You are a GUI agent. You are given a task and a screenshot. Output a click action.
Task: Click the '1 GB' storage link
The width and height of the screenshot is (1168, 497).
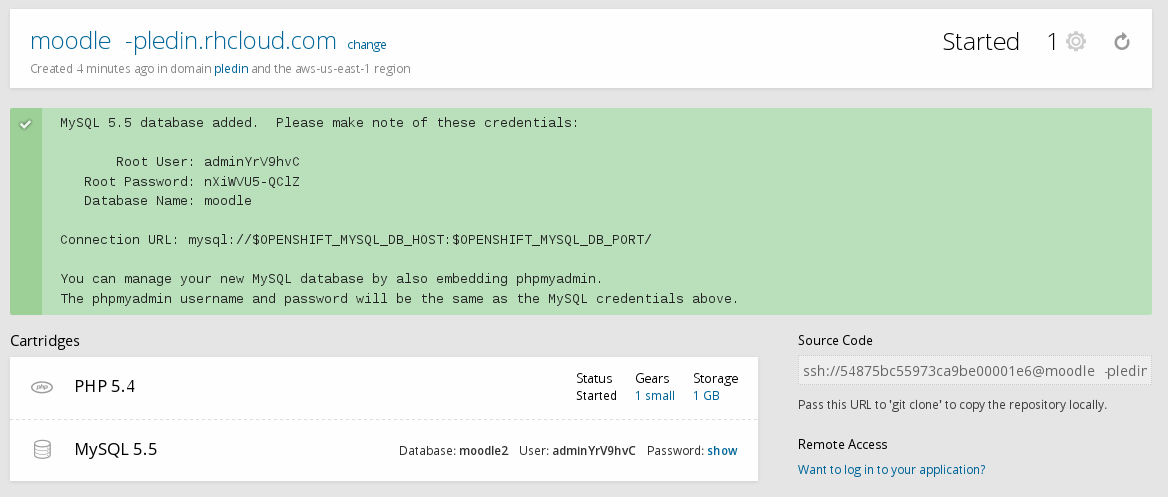[x=706, y=396]
